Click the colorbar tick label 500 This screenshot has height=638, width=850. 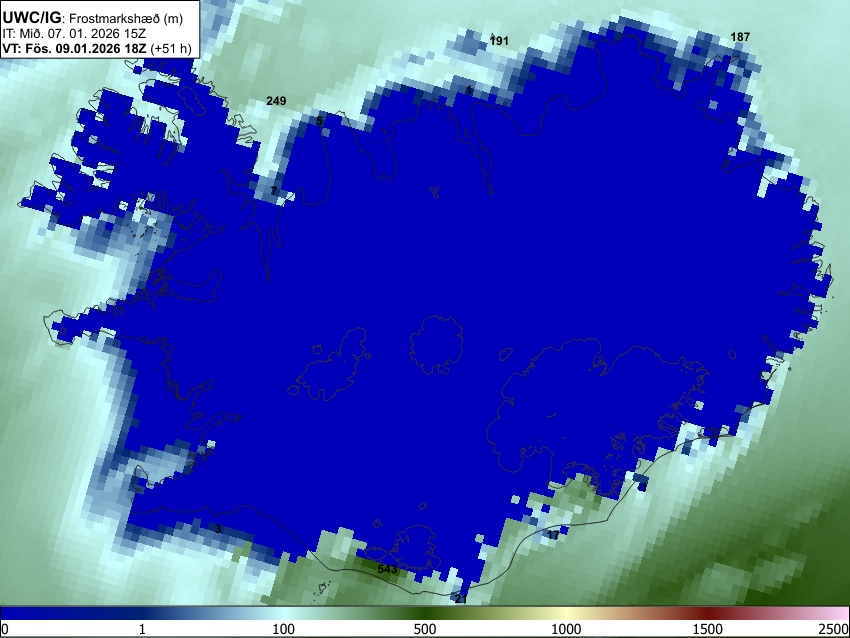pos(424,629)
